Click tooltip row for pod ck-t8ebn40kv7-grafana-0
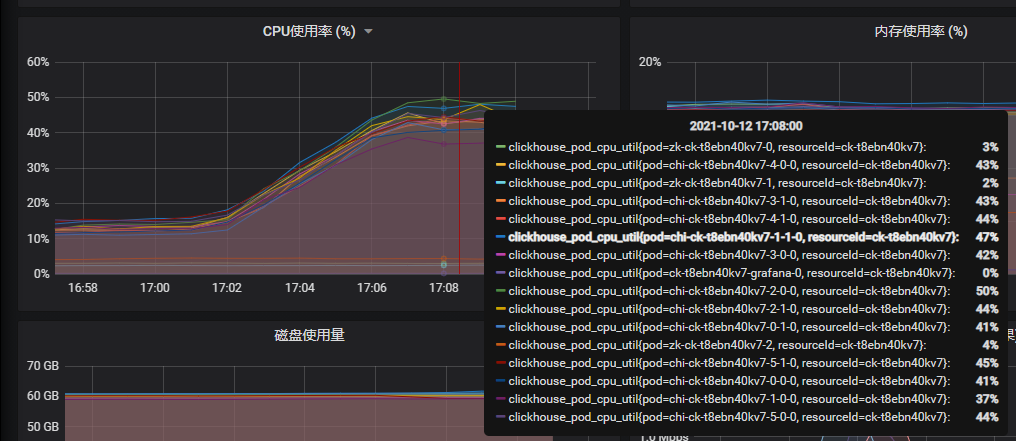 pyautogui.click(x=746, y=273)
